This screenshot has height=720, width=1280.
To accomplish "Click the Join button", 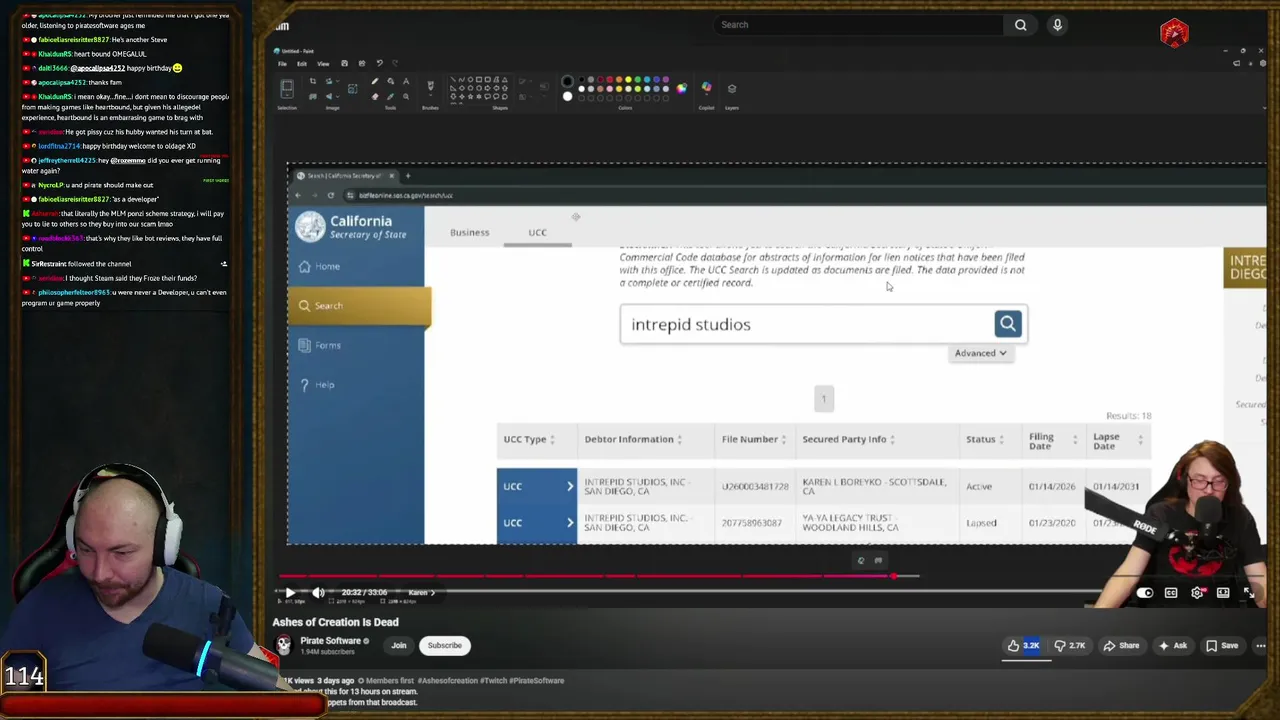I will pyautogui.click(x=399, y=645).
